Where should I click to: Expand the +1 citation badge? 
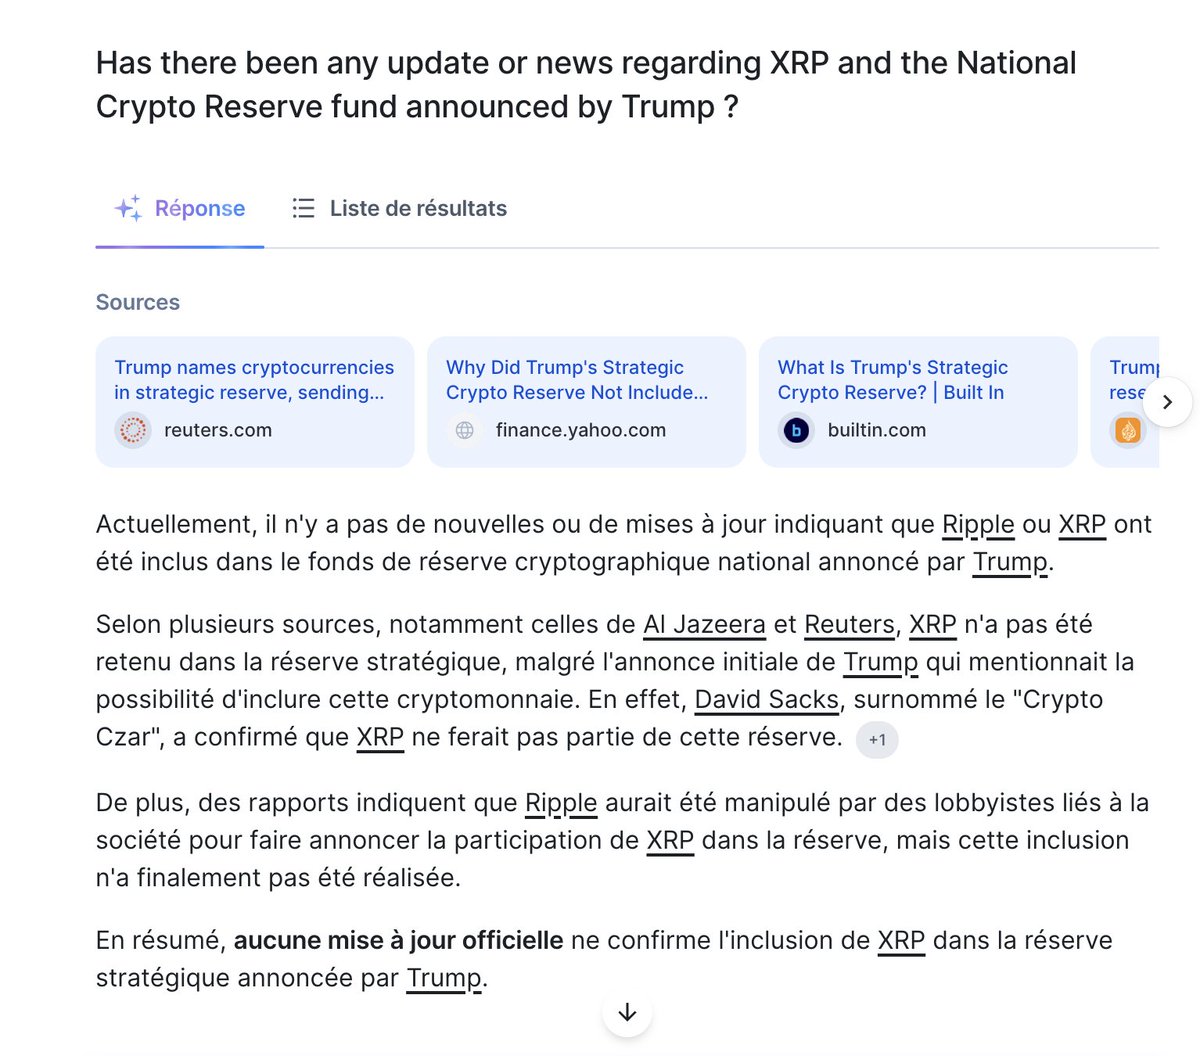(877, 740)
